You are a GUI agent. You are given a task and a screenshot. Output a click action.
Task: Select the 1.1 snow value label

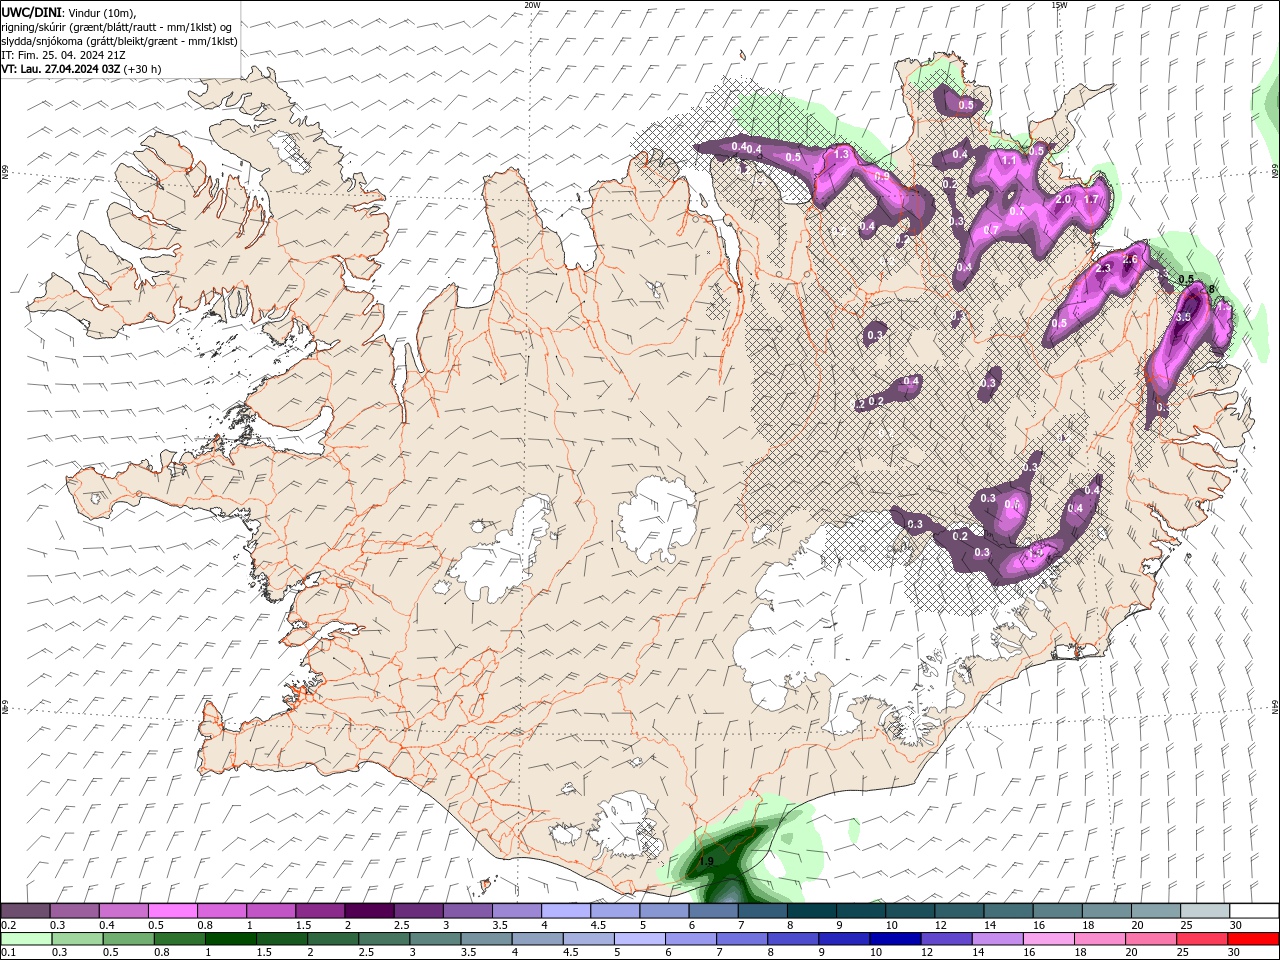[1009, 161]
